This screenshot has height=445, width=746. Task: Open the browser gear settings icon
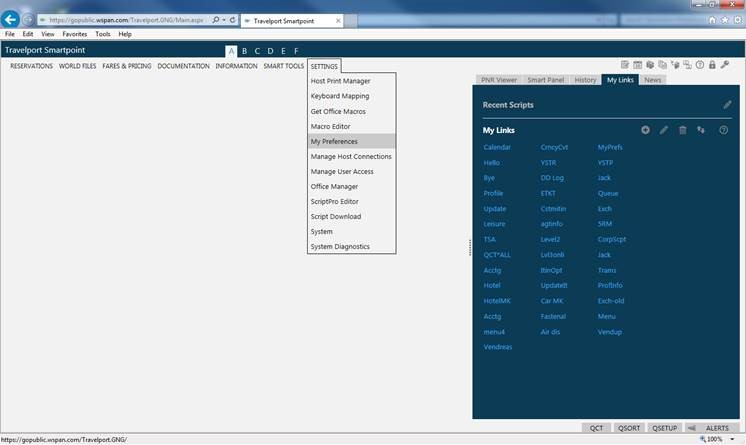(737, 20)
